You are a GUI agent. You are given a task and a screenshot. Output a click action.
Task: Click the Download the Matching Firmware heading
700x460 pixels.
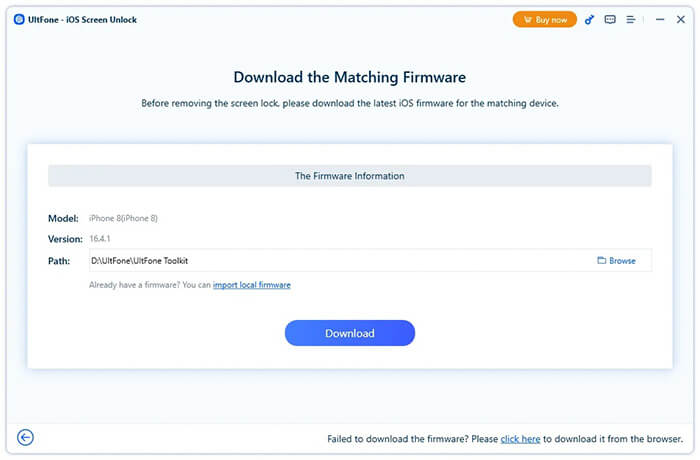350,77
